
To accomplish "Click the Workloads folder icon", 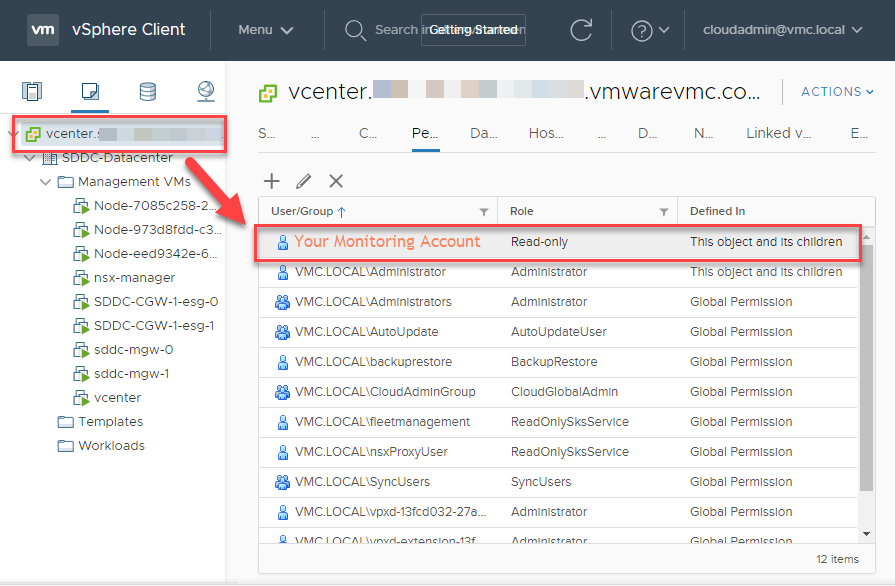I will [x=66, y=446].
